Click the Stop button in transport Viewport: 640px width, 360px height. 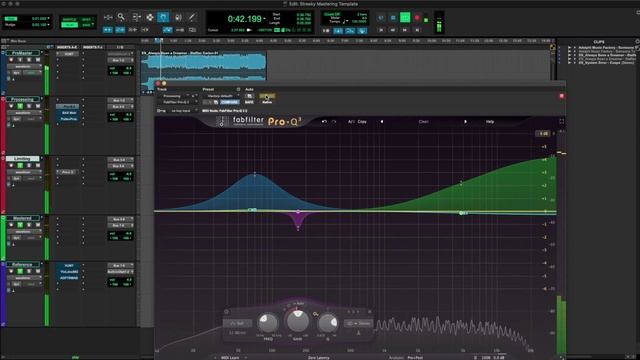pyautogui.click(x=393, y=18)
